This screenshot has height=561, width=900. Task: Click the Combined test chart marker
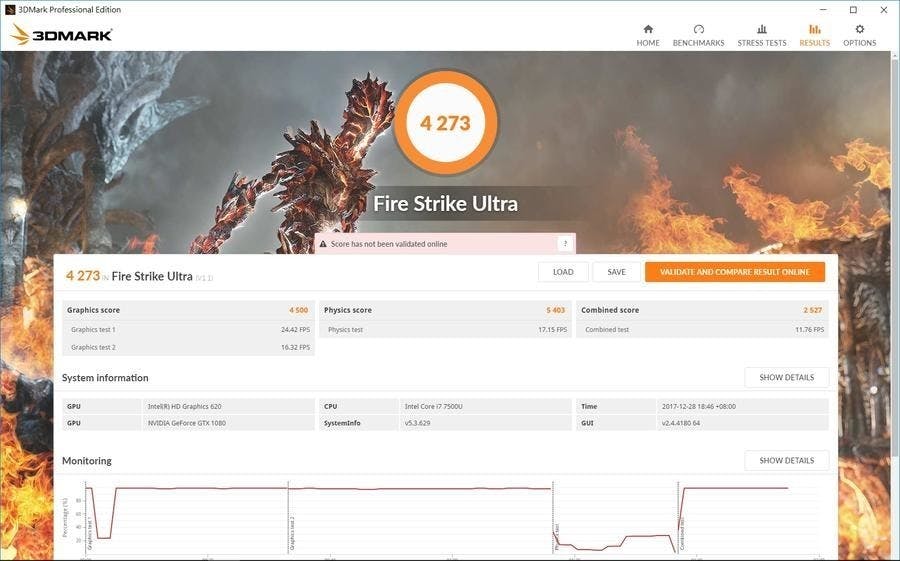pos(682,534)
